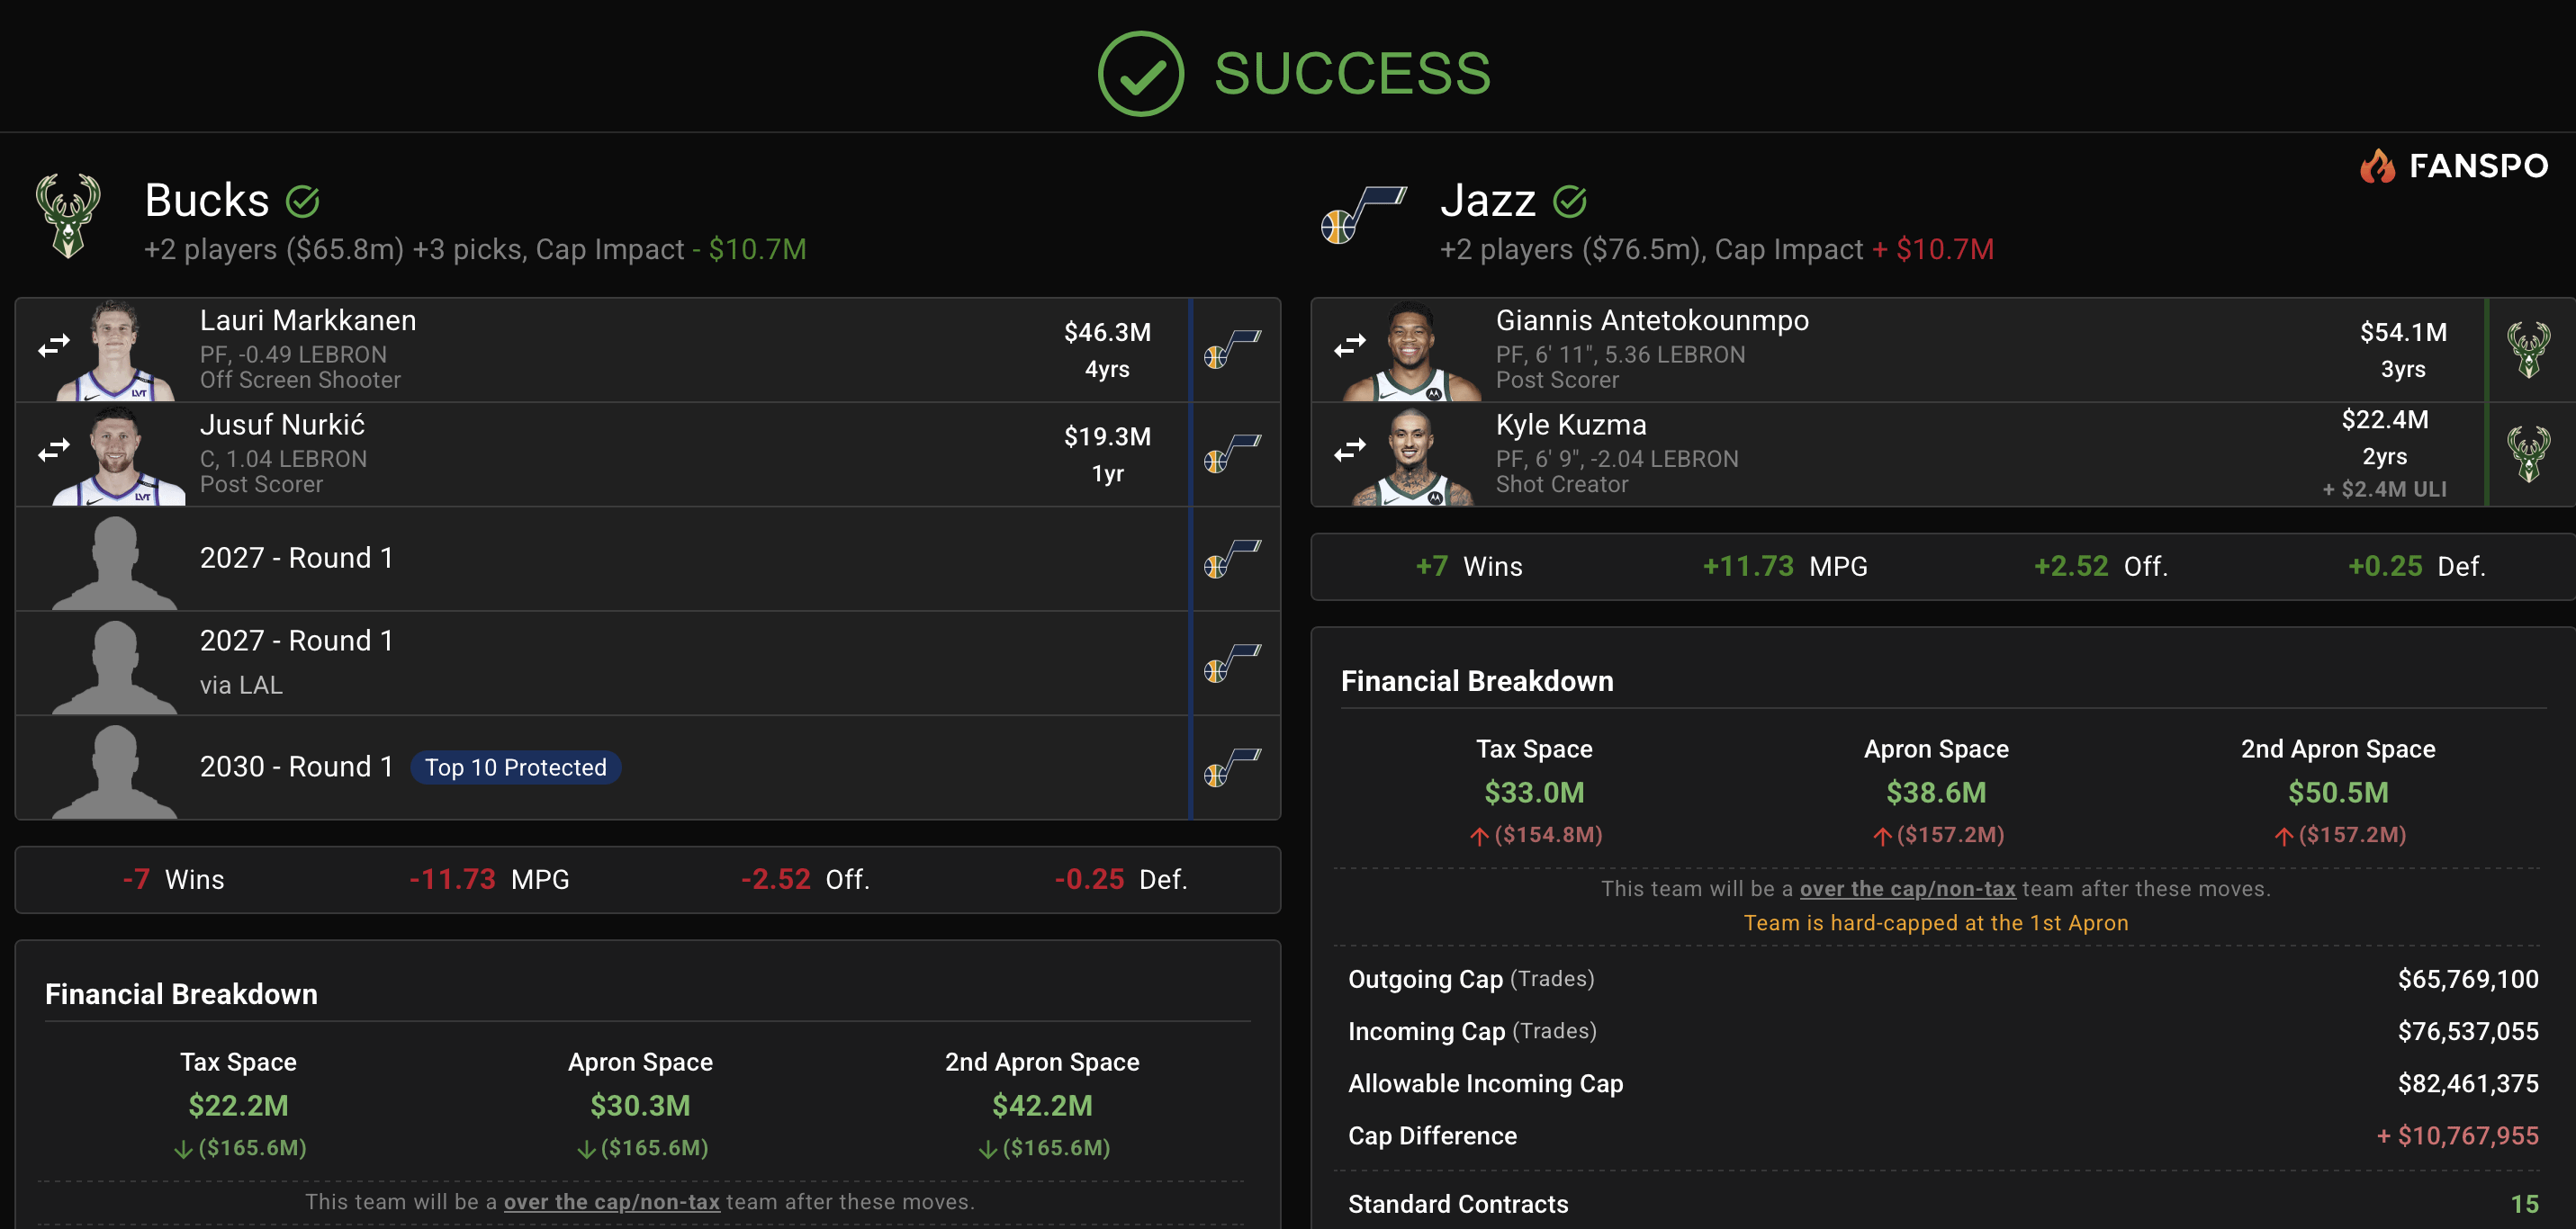Select Lauri Markkanen's player headshot

[116, 350]
